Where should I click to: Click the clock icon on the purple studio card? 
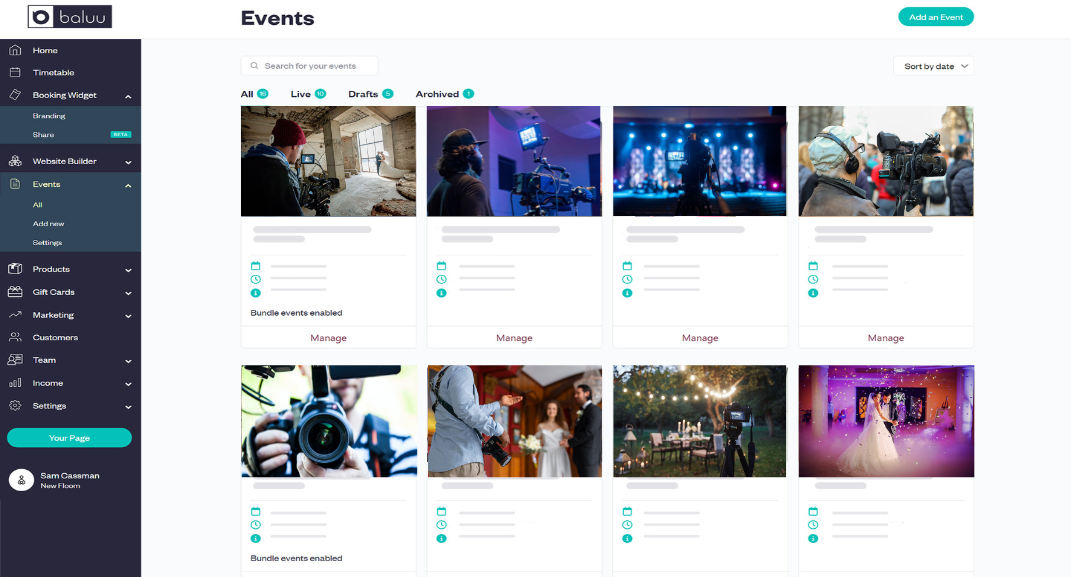tap(441, 279)
